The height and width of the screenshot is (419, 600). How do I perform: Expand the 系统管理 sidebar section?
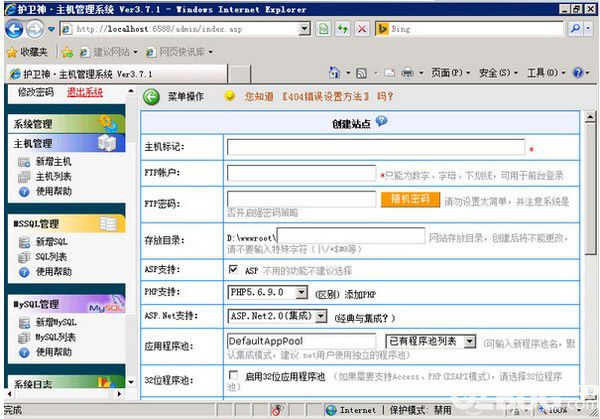click(67, 124)
